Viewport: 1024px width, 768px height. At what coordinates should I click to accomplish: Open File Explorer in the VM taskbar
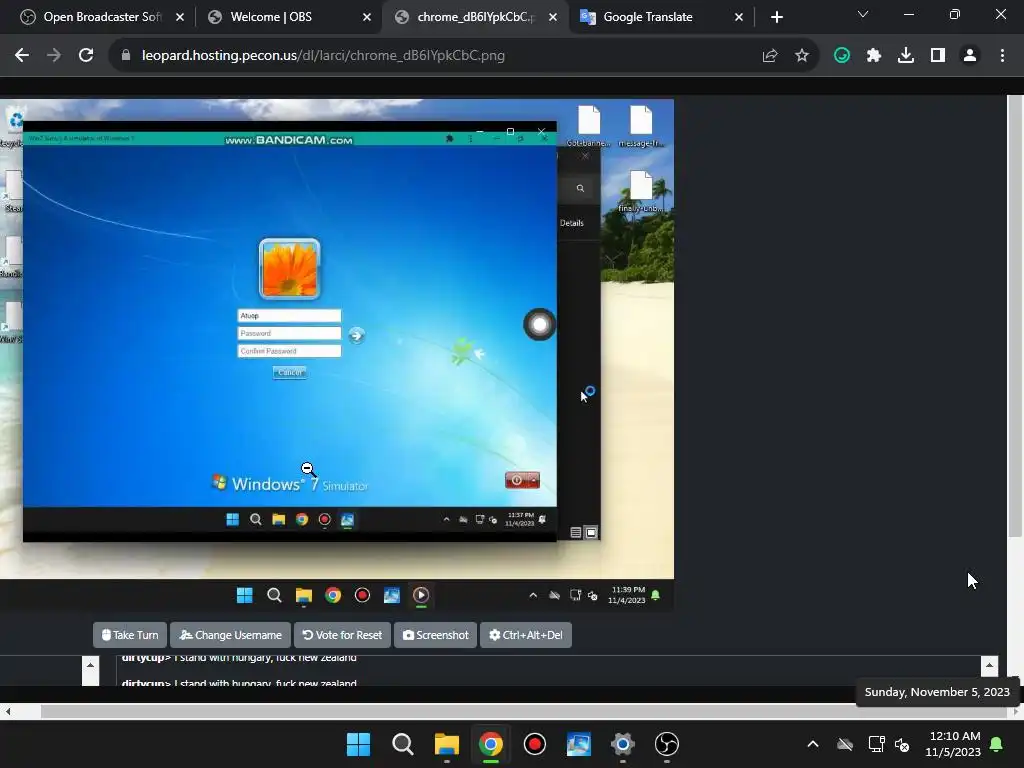[x=304, y=595]
